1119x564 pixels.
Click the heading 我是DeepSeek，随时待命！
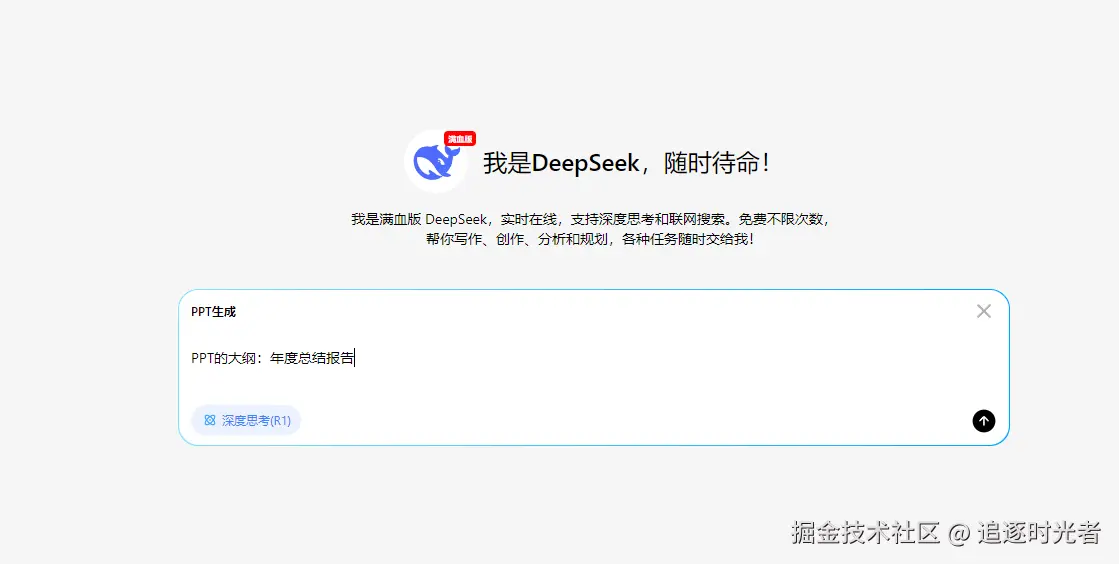pyautogui.click(x=627, y=163)
